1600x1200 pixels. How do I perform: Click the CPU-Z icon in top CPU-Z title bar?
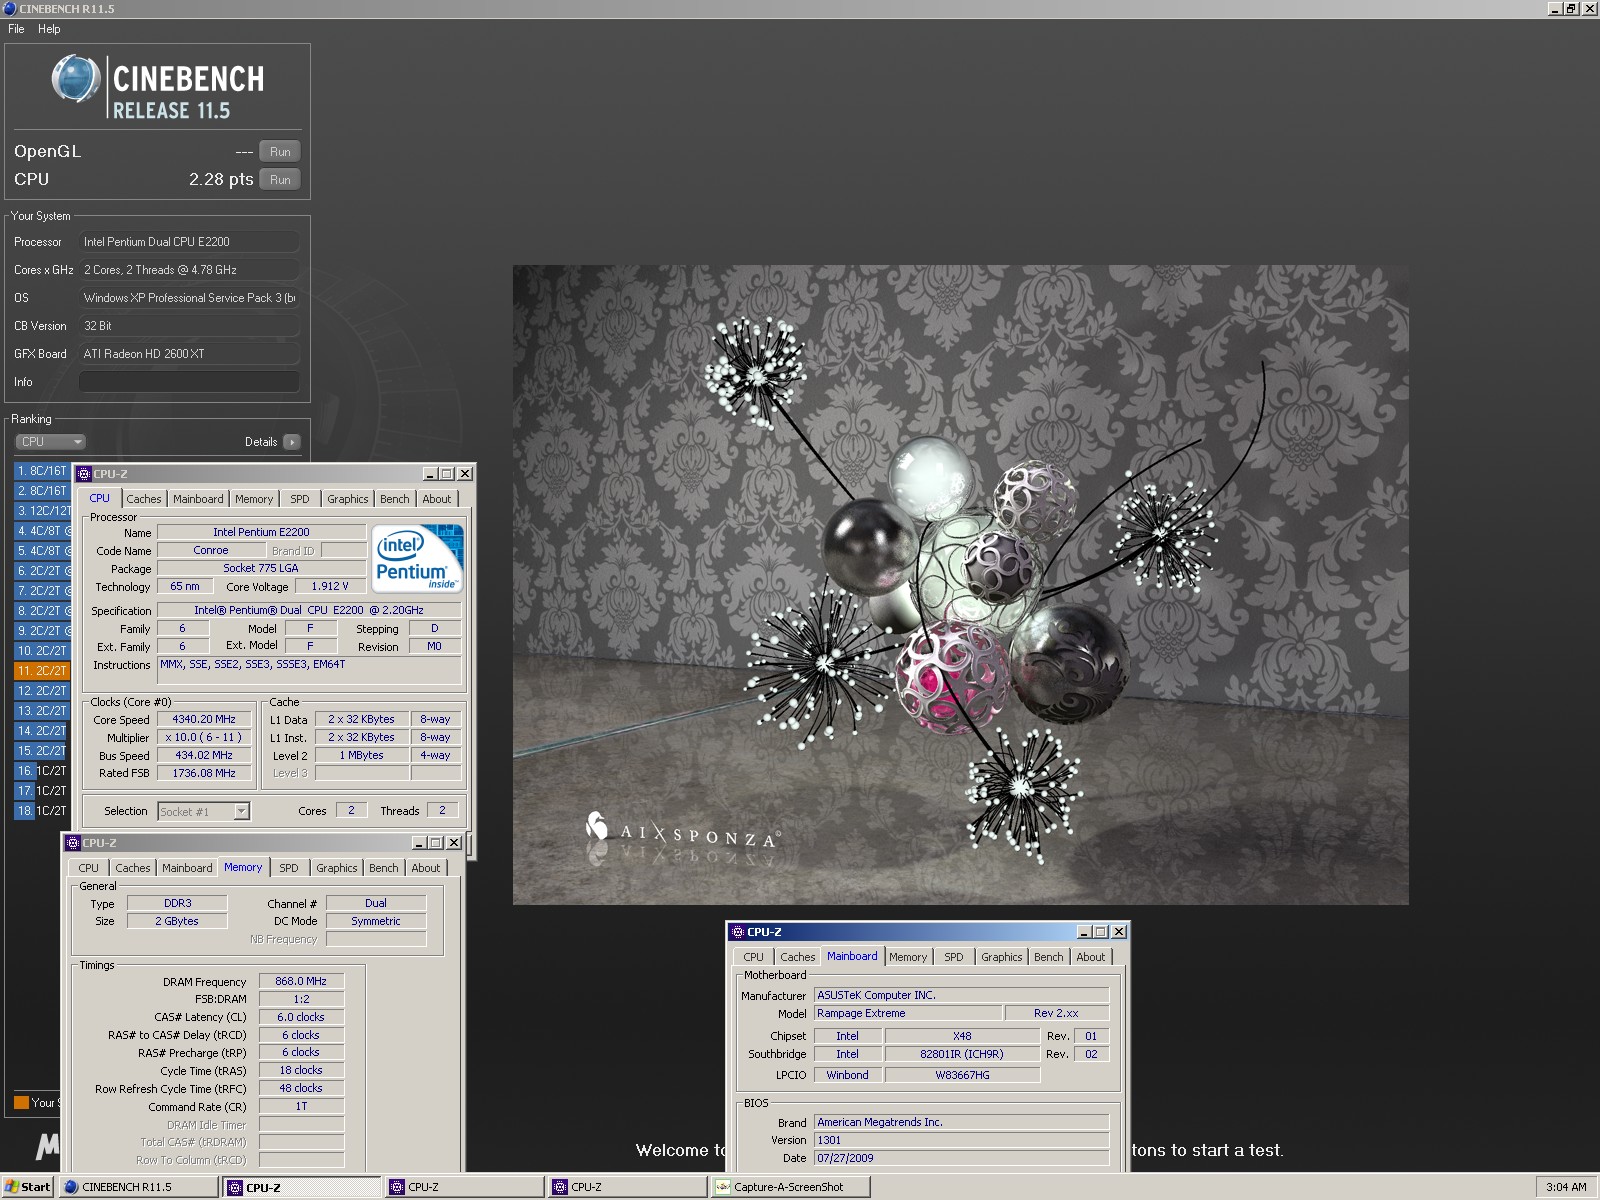(x=84, y=474)
